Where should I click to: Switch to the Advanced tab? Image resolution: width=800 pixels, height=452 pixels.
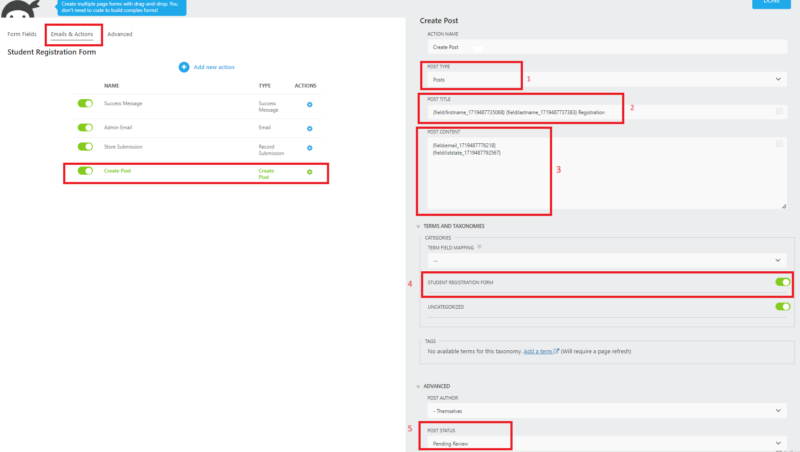(x=120, y=34)
